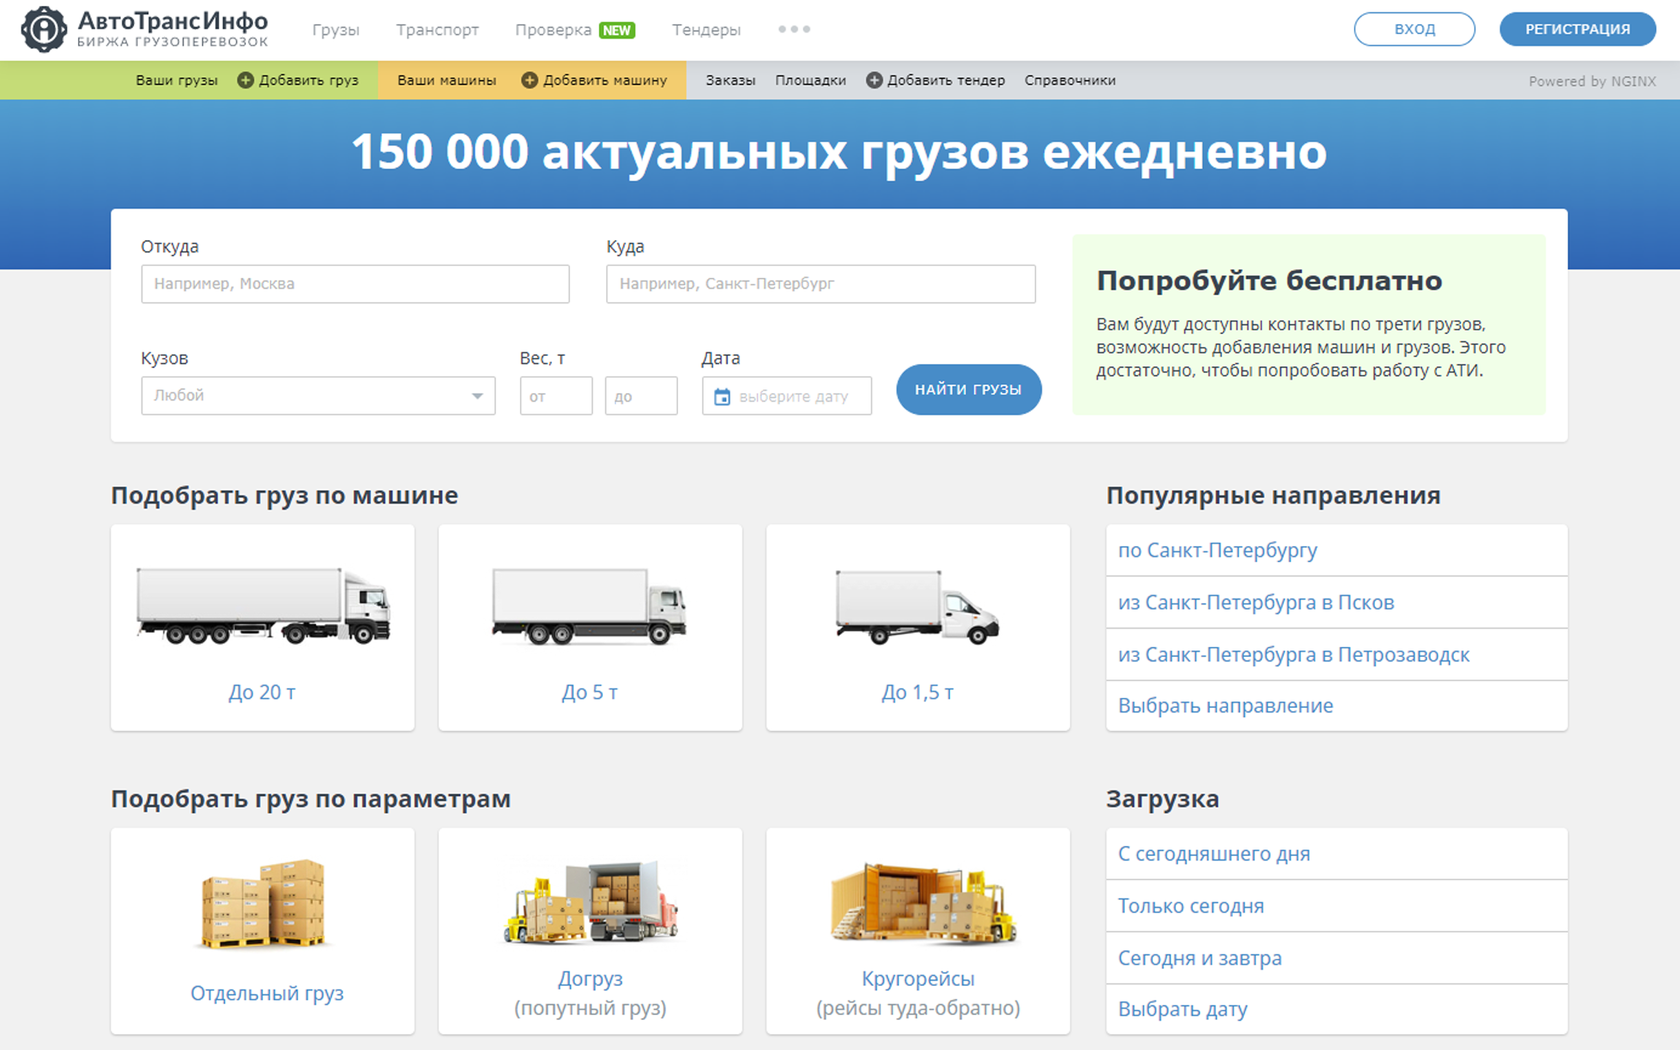Open the Транспорт menu
Screen dimensions: 1680x1050
point(437,30)
